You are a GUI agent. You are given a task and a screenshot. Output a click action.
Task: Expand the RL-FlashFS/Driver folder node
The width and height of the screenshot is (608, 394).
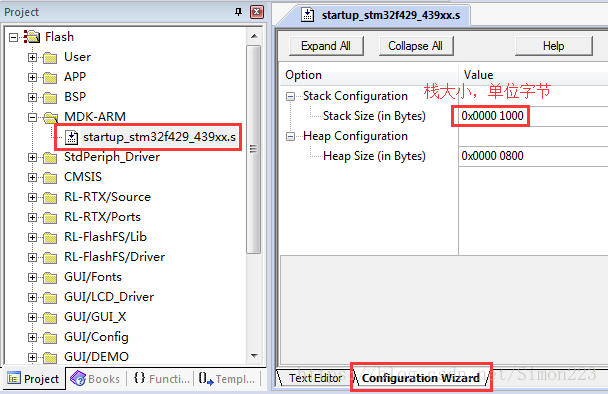(x=33, y=257)
